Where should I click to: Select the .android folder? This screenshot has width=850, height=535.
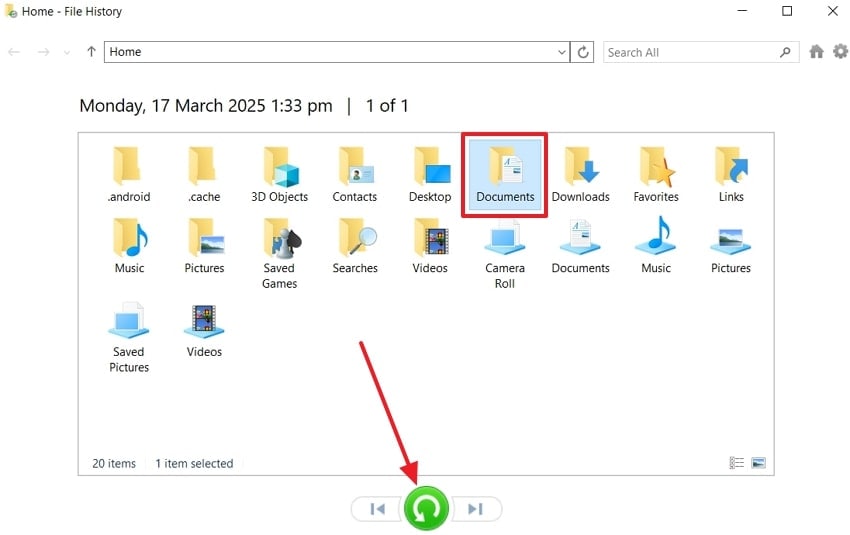(129, 175)
